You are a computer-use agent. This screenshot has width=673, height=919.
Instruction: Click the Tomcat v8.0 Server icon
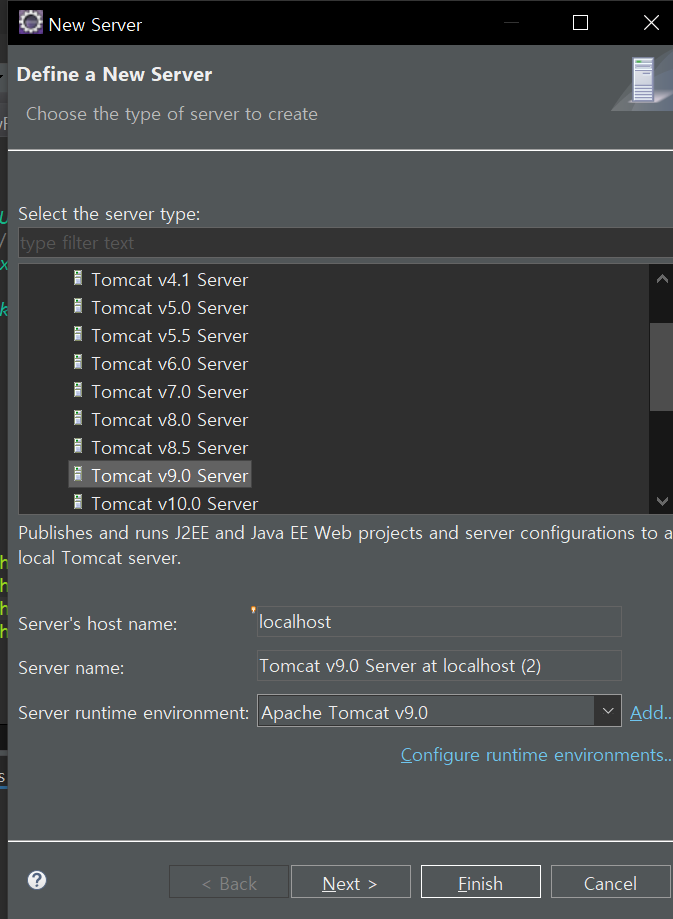coord(77,418)
